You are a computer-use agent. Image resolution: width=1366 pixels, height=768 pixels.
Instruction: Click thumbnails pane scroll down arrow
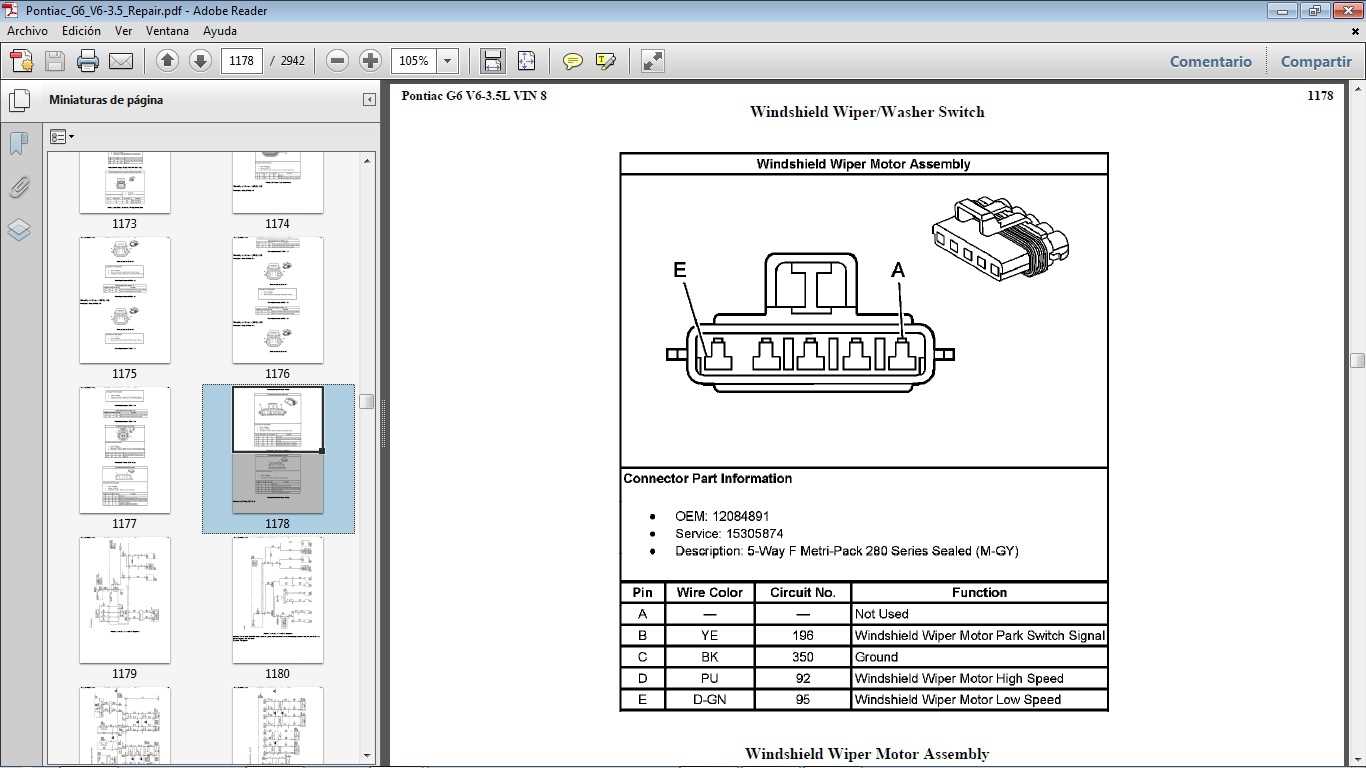367,755
